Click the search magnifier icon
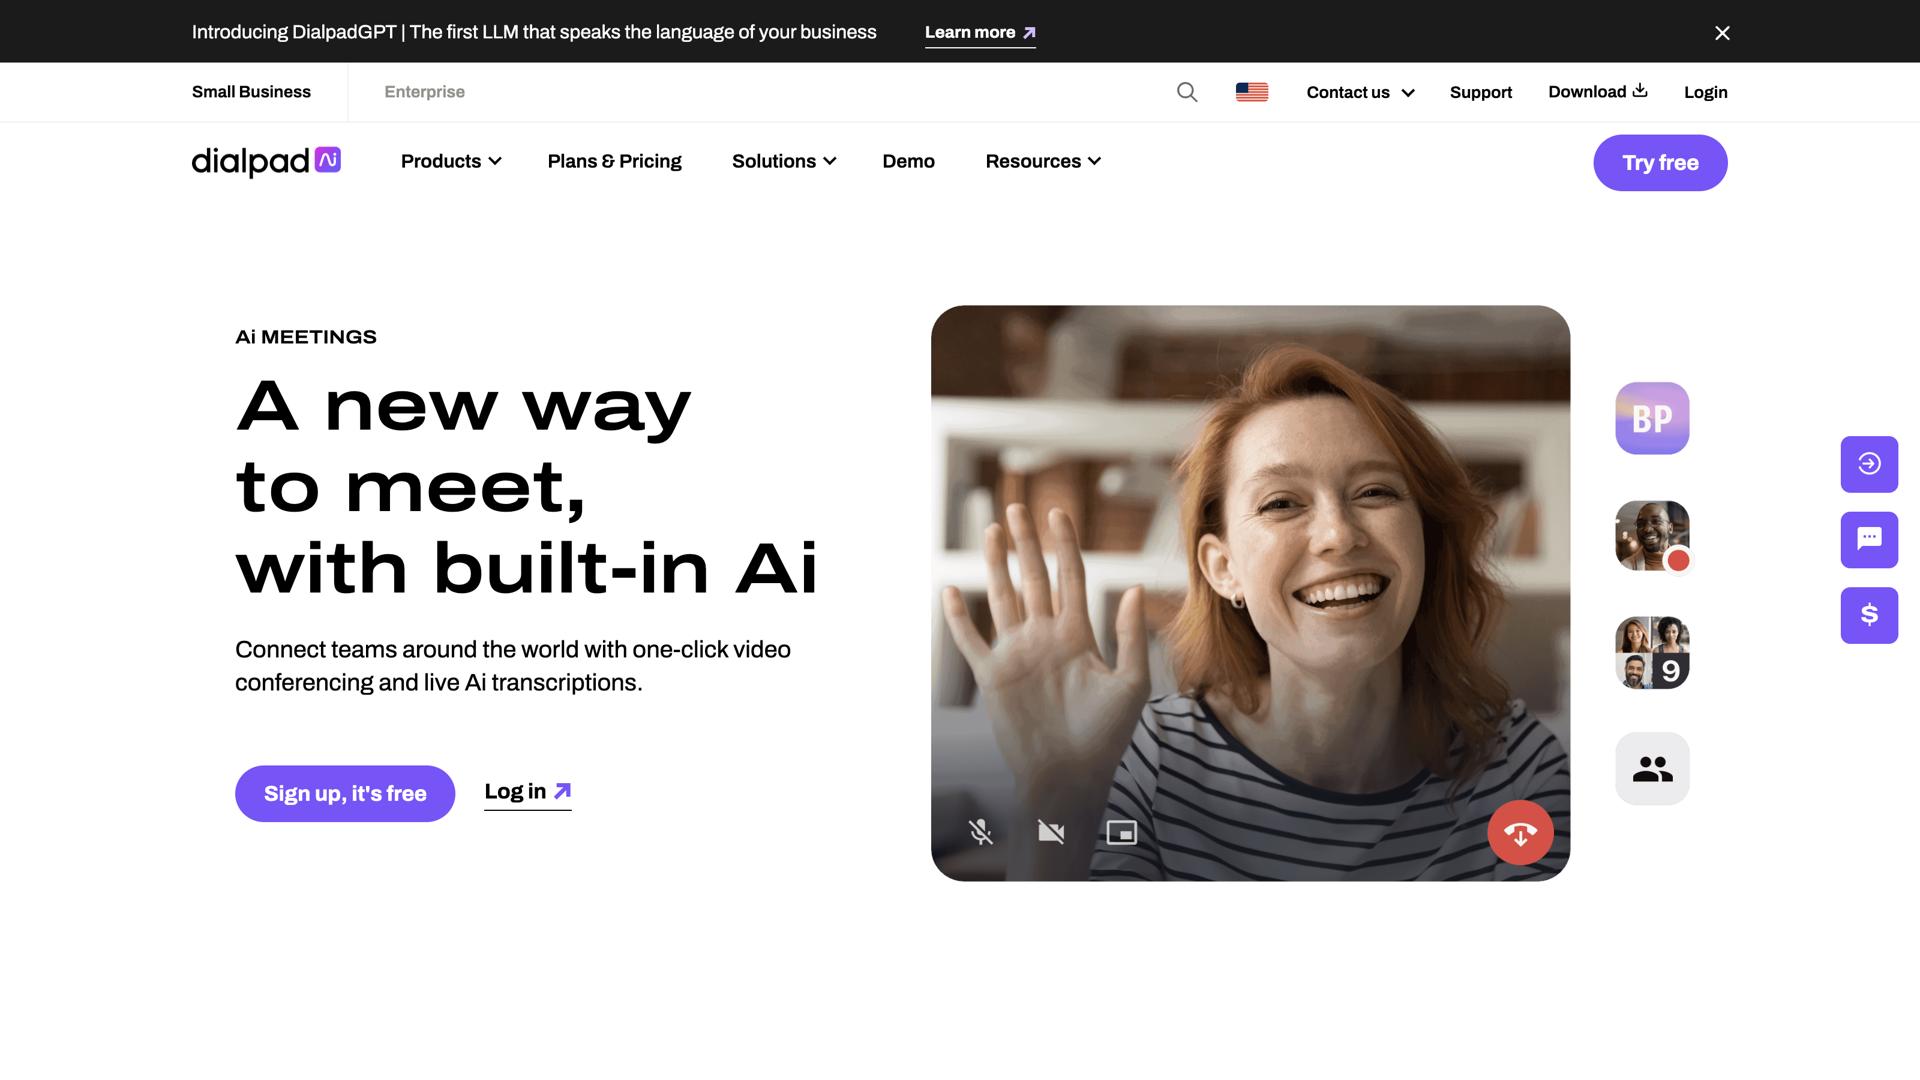This screenshot has height=1080, width=1920. (1187, 92)
